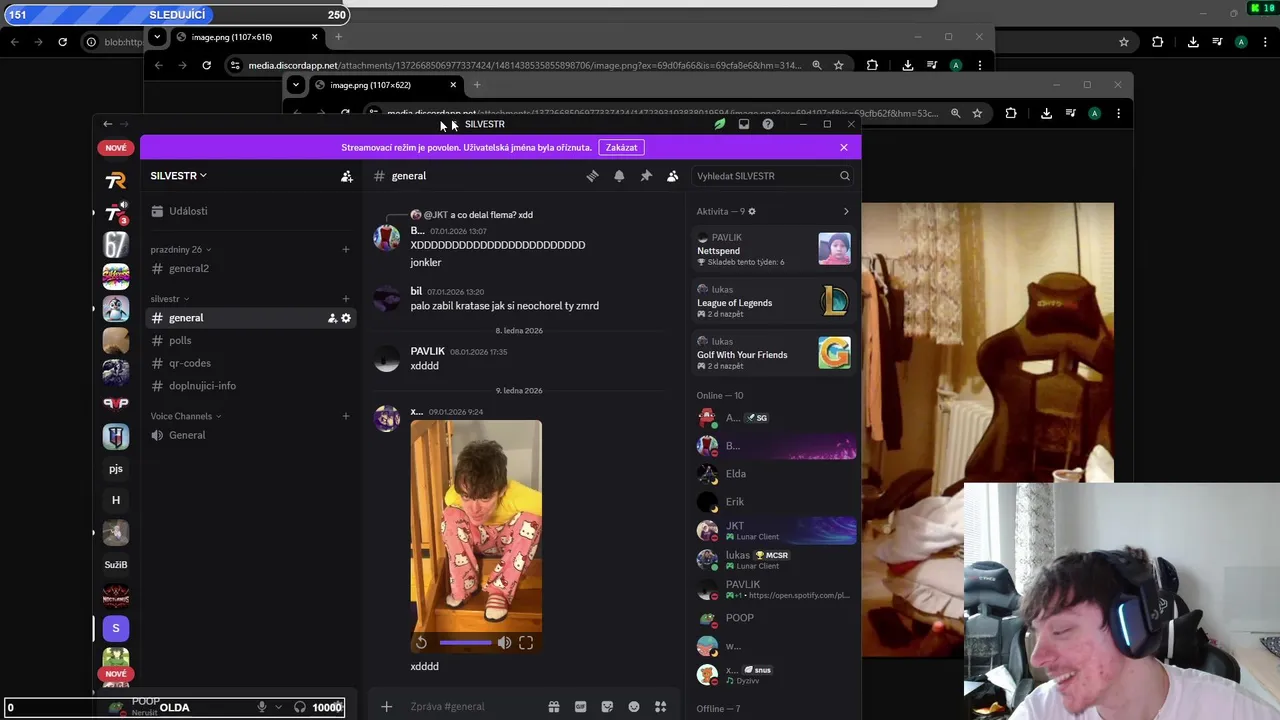Collapse the Voice Channels category
Screen dimensions: 1280x720
[x=186, y=416]
